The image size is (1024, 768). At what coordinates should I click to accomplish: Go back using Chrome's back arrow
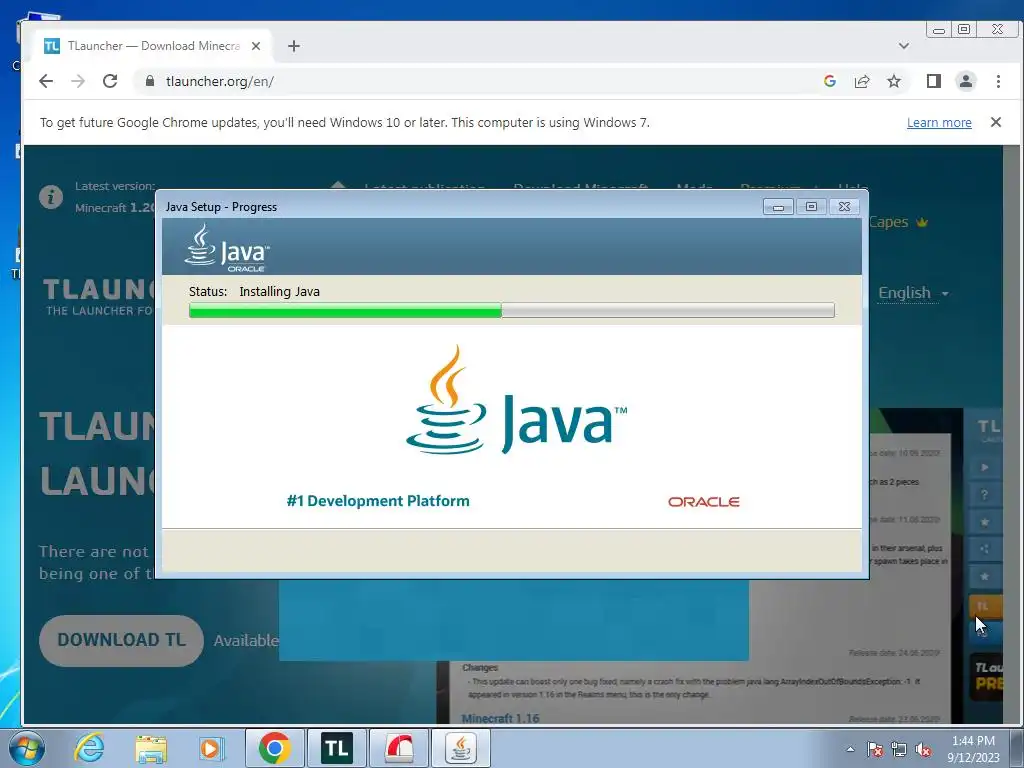click(46, 81)
